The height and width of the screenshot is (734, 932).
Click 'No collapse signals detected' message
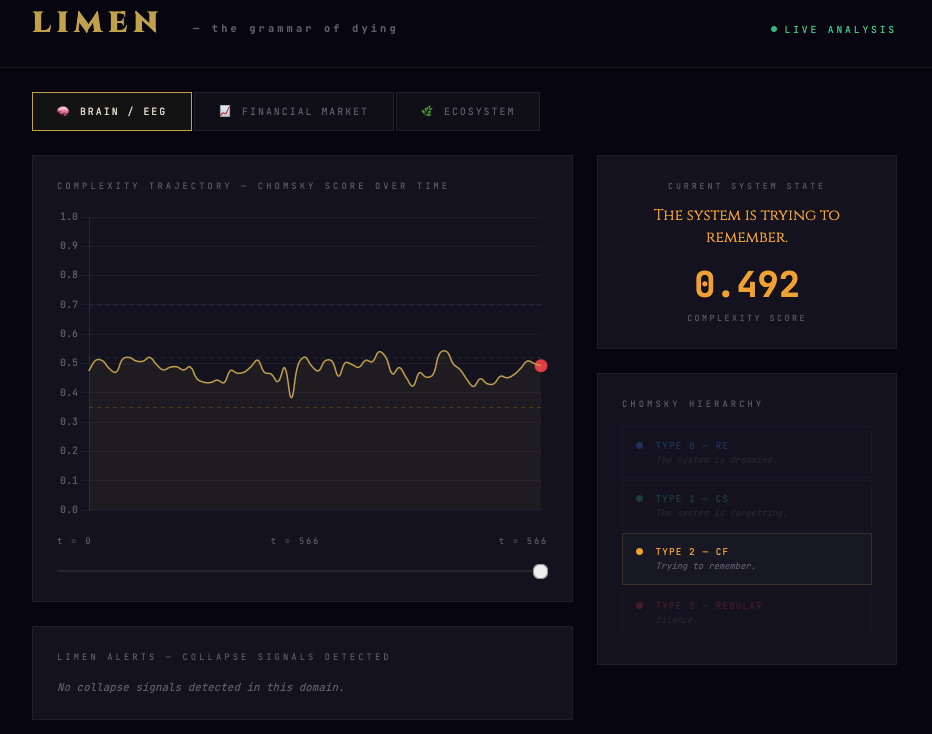pyautogui.click(x=201, y=687)
